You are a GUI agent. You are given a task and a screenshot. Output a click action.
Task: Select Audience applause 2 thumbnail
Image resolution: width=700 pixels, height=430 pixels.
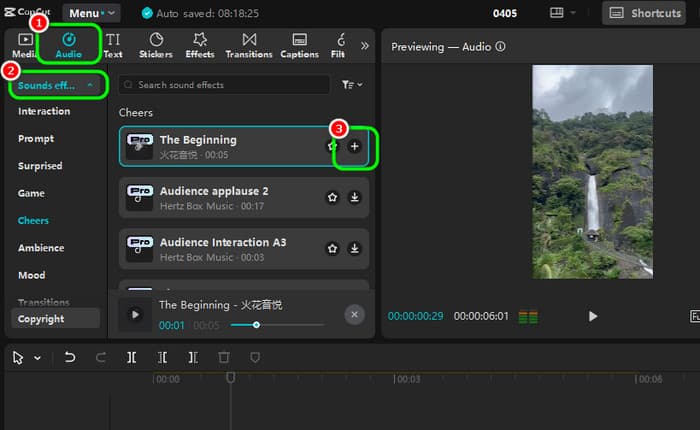pyautogui.click(x=139, y=197)
